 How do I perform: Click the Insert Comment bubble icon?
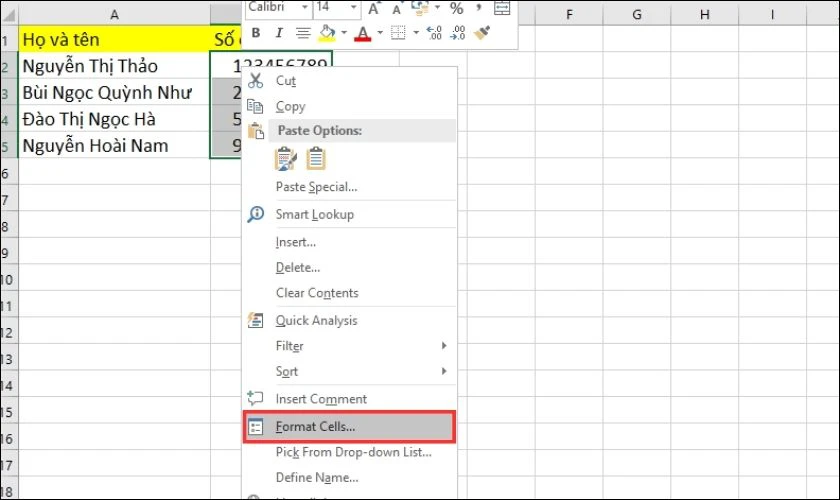coord(255,398)
